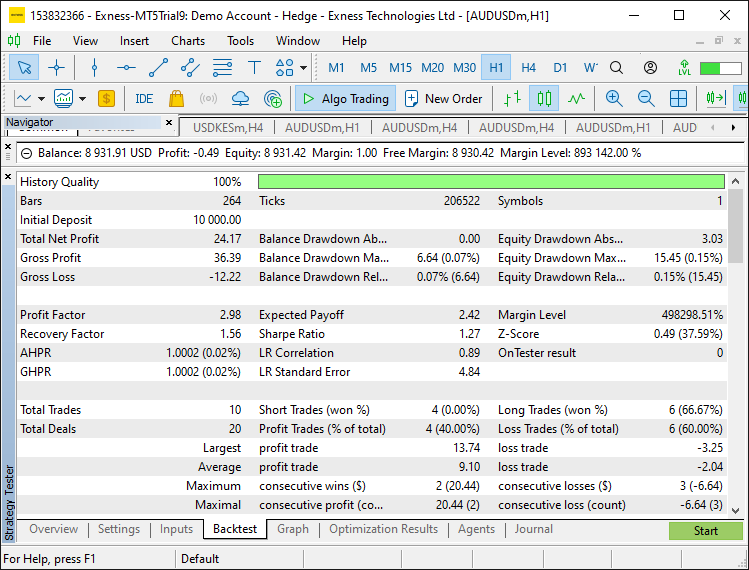Image resolution: width=749 pixels, height=570 pixels.
Task: Expand the shapes objects dropdown arrow
Action: [303, 68]
